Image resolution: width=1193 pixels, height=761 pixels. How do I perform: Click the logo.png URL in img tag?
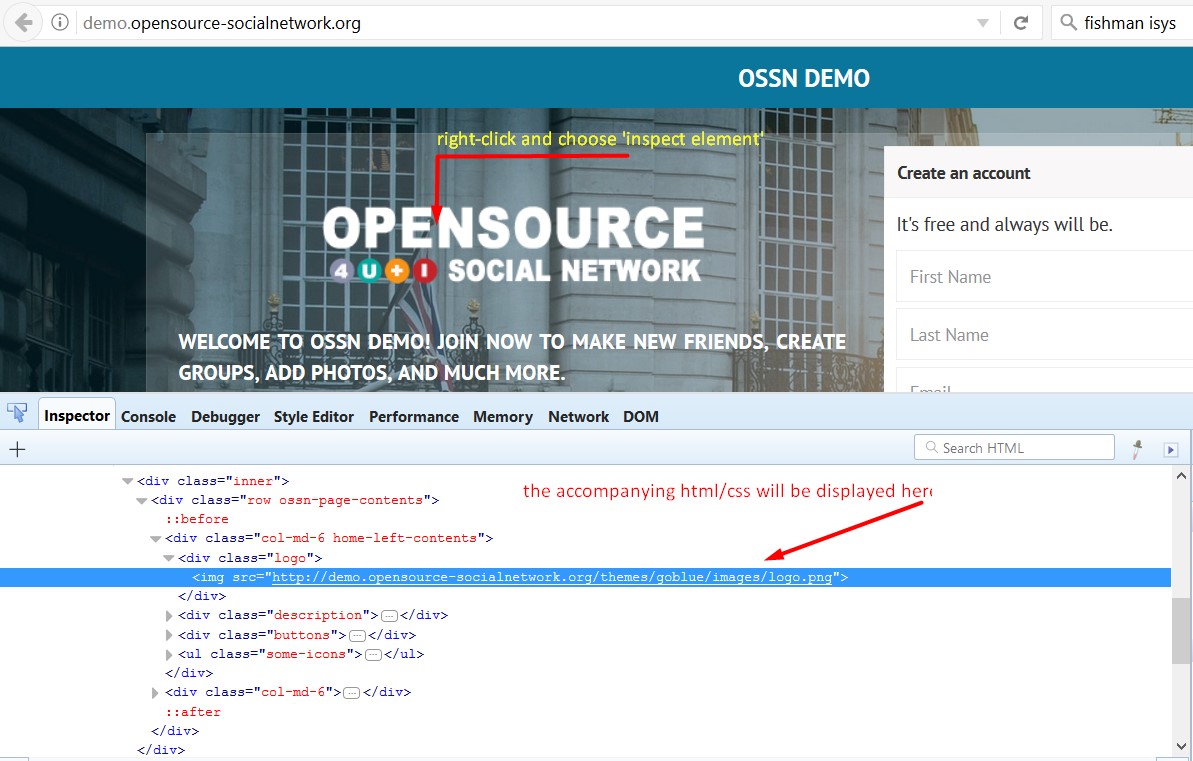552,577
